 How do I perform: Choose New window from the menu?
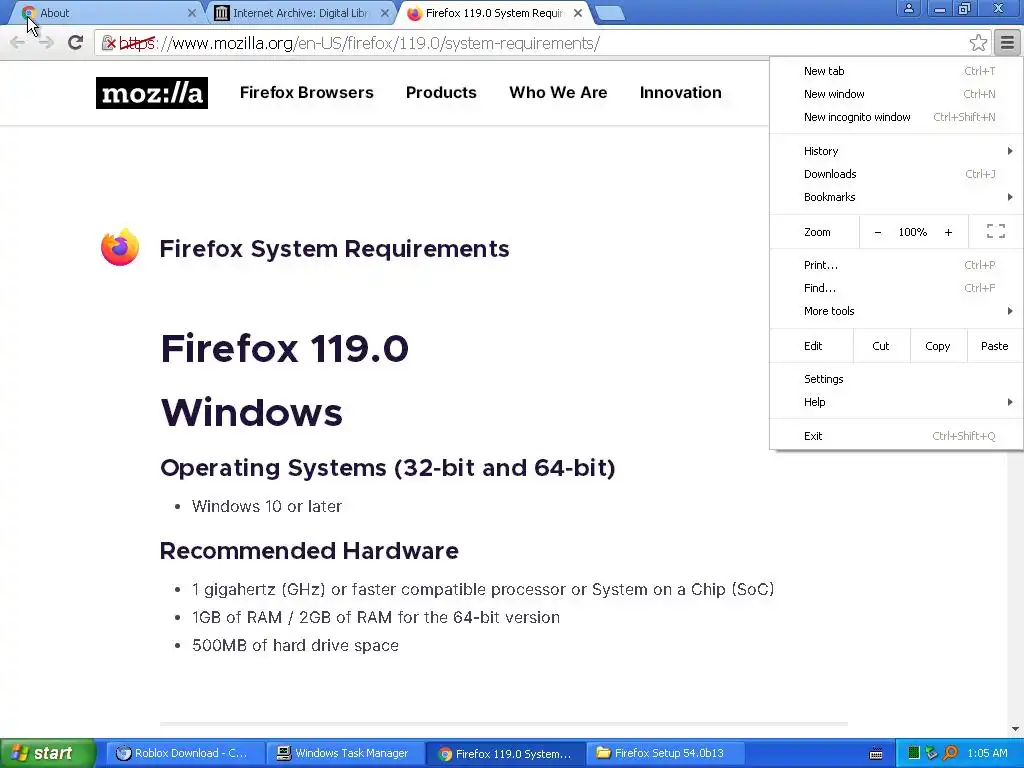click(896, 94)
